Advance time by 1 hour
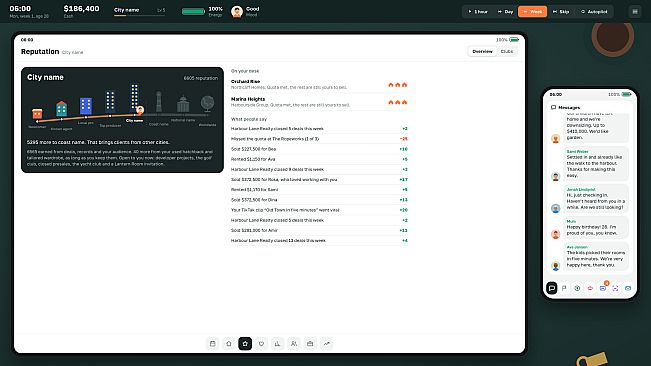This screenshot has width=651, height=366. click(478, 12)
